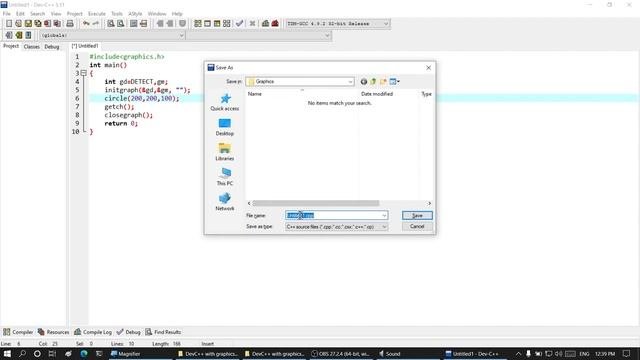
Task: Click the Open file toolbar icon
Action: pyautogui.click(x=18, y=24)
